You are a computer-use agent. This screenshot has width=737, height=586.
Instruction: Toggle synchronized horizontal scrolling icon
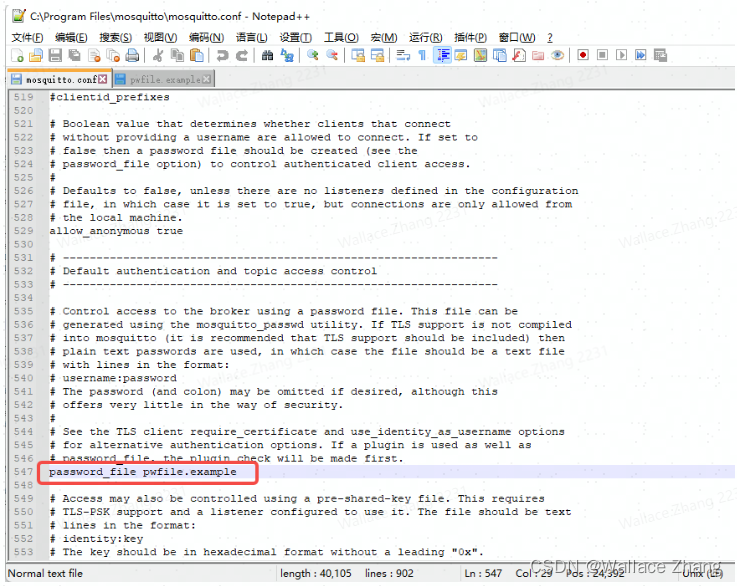pos(377,55)
